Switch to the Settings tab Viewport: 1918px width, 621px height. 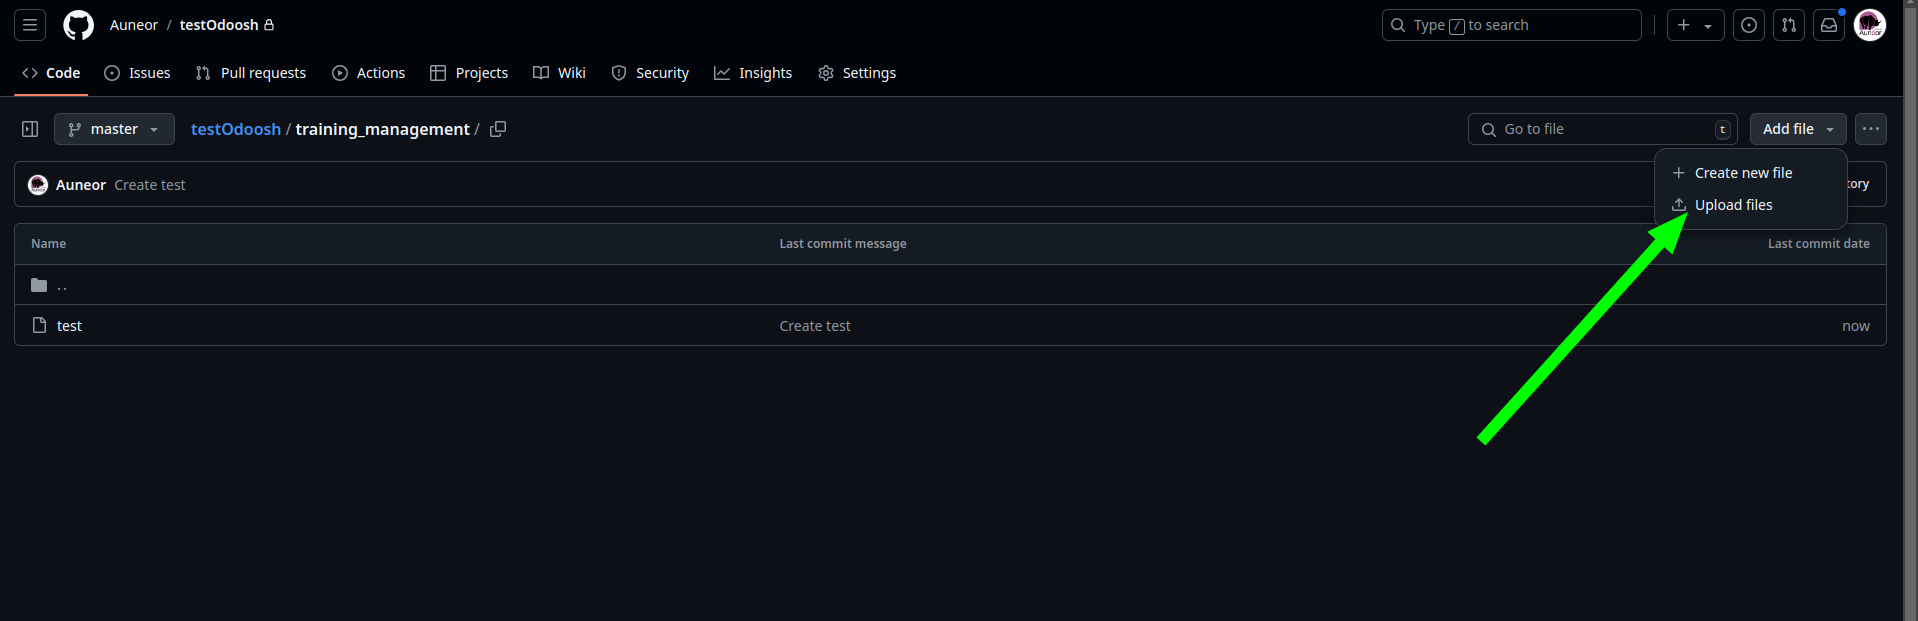(x=857, y=73)
